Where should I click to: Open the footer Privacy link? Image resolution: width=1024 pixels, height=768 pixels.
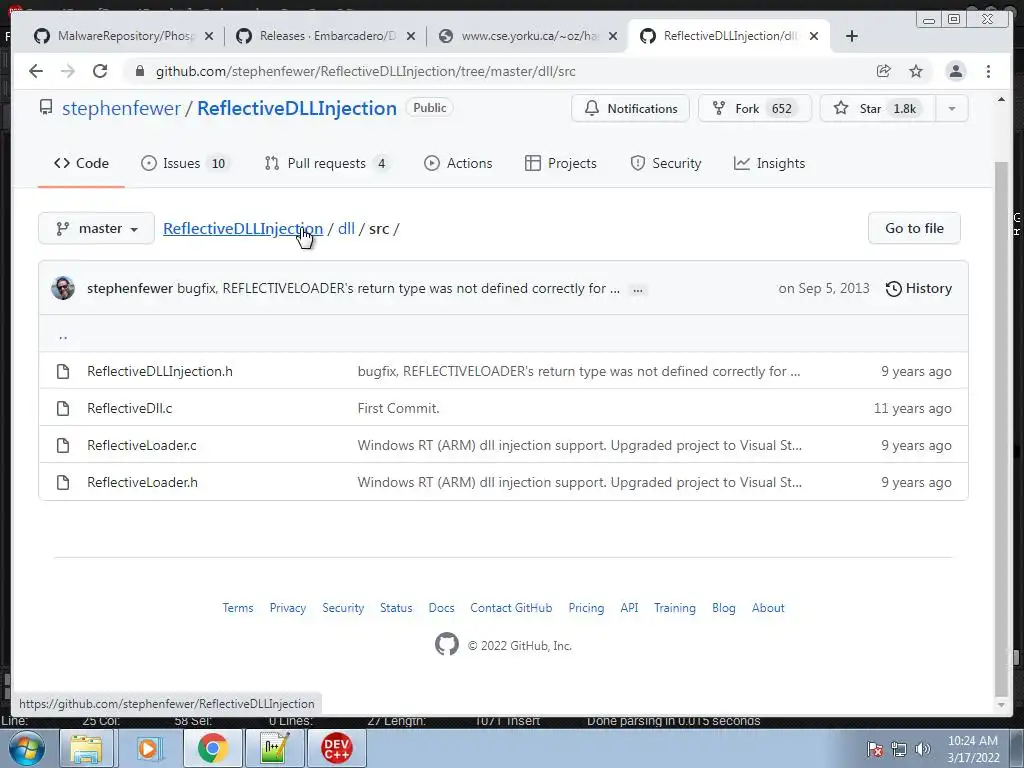pyautogui.click(x=288, y=607)
